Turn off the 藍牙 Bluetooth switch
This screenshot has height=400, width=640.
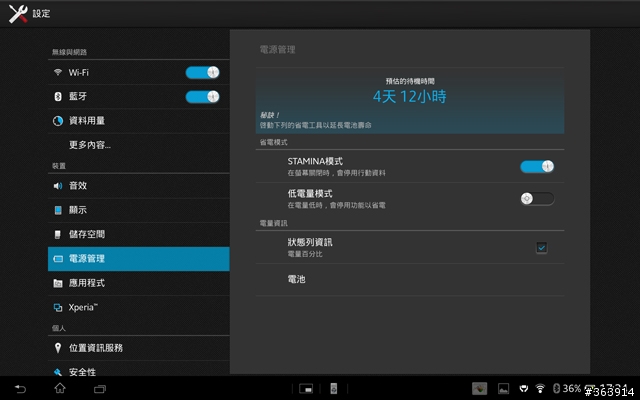point(202,97)
